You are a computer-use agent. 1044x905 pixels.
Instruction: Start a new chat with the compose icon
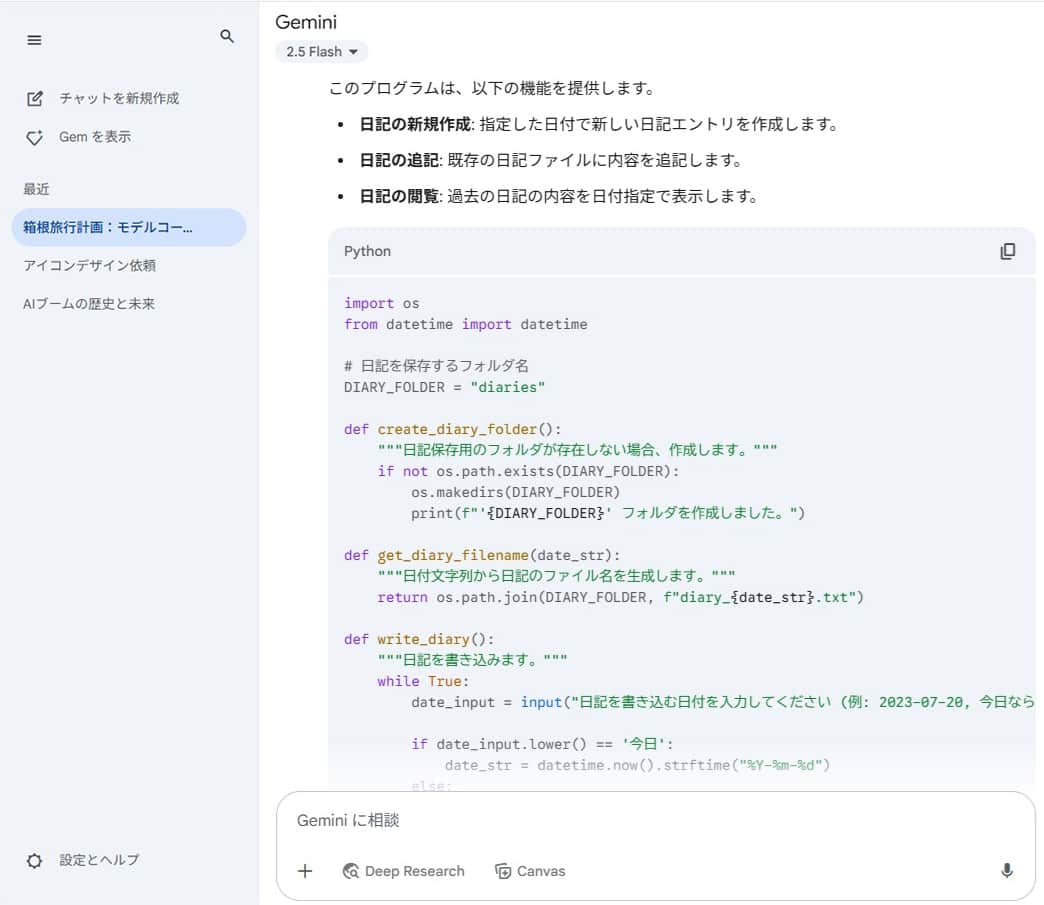pyautogui.click(x=35, y=98)
